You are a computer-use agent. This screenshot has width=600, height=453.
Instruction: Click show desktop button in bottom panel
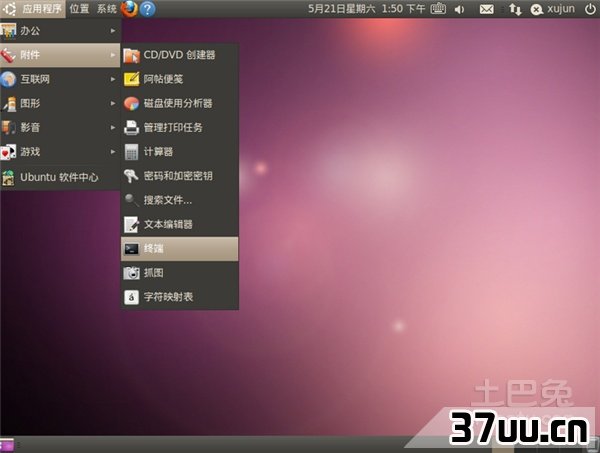(x=7, y=445)
